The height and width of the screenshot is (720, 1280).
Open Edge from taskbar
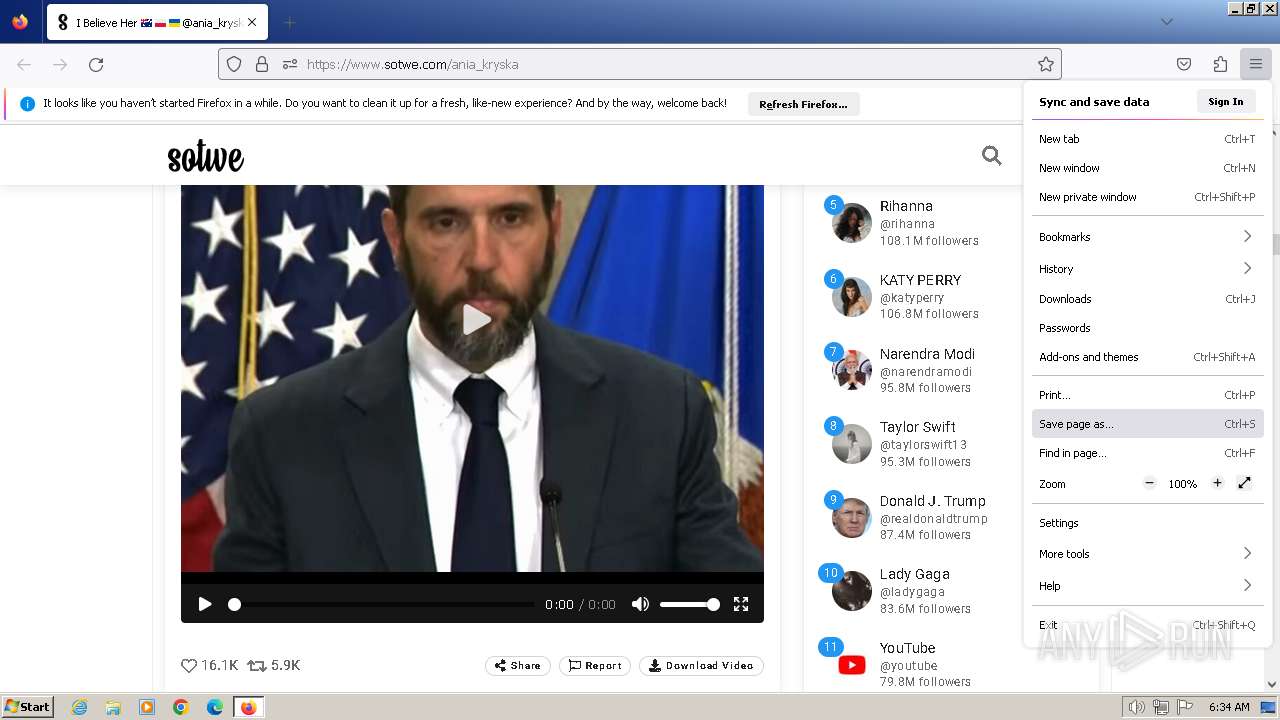(x=215, y=707)
